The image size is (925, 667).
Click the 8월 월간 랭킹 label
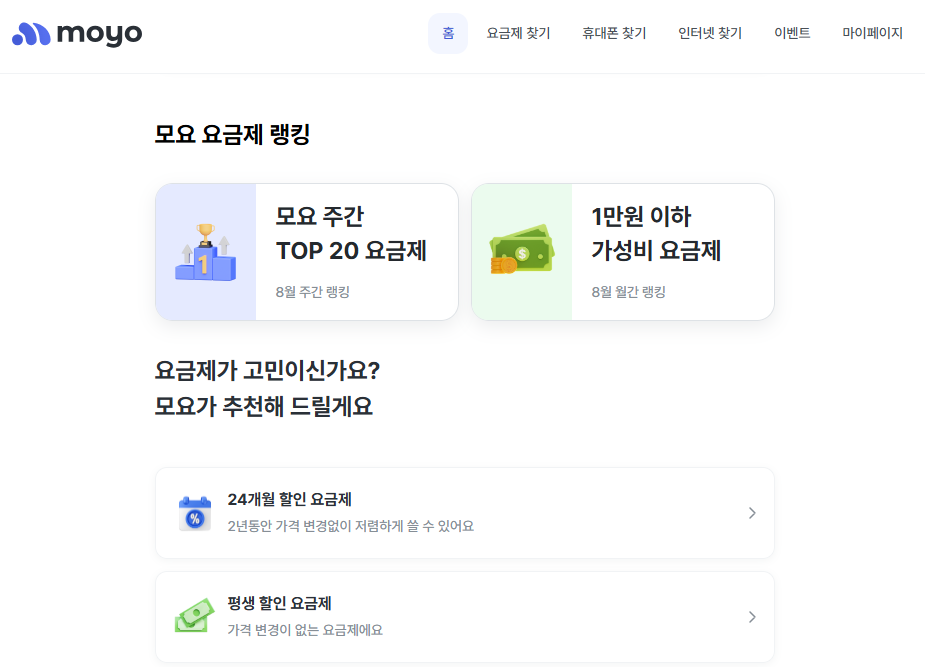627,291
